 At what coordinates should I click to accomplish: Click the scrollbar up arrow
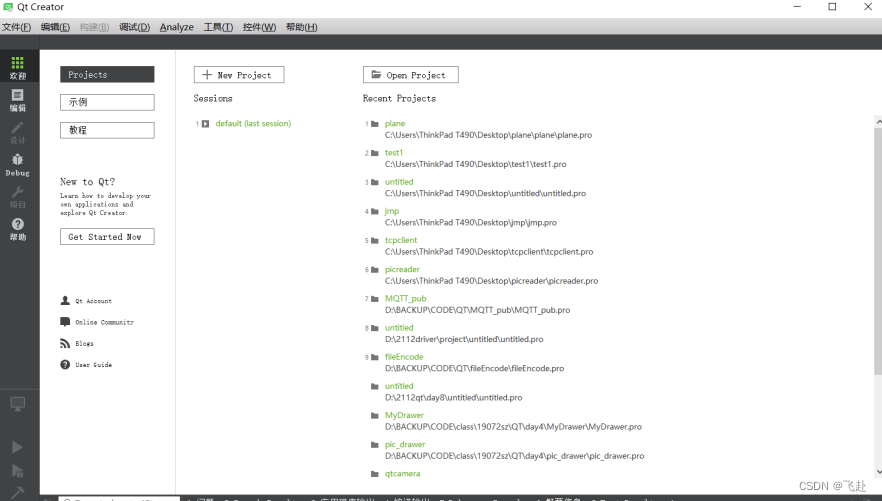click(x=878, y=121)
